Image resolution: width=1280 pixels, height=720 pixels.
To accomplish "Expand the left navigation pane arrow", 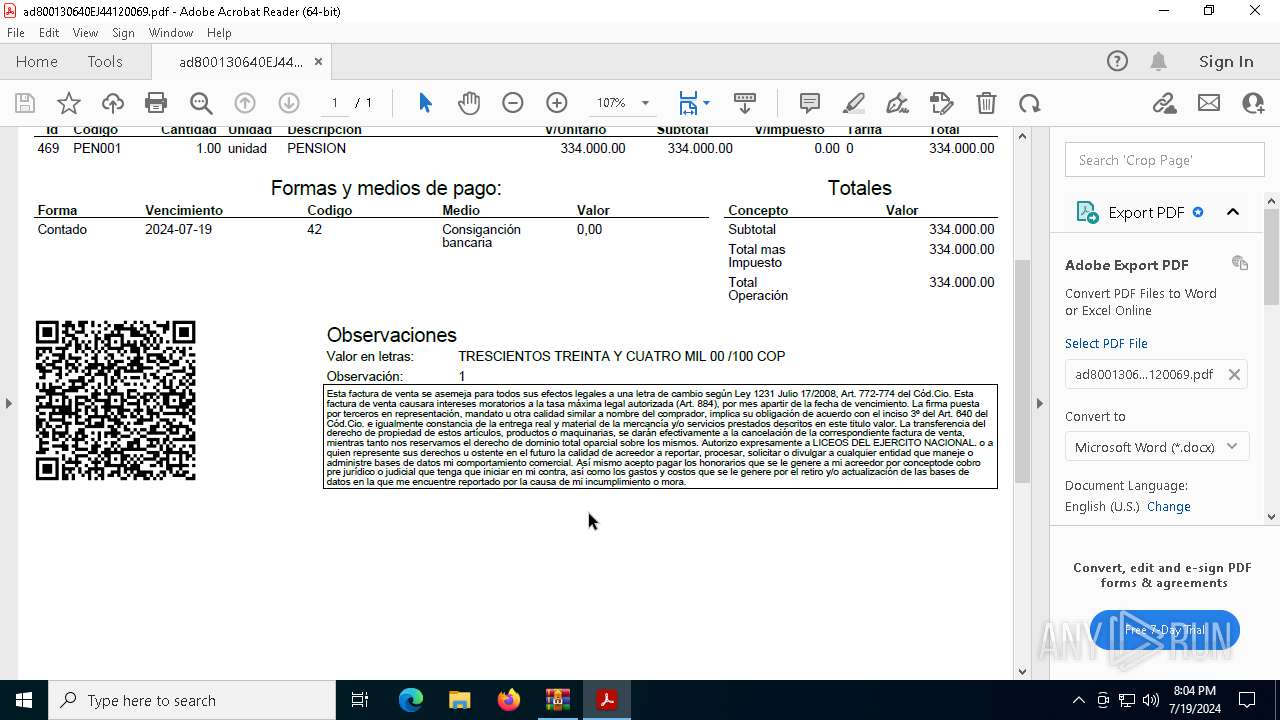I will tap(8, 403).
